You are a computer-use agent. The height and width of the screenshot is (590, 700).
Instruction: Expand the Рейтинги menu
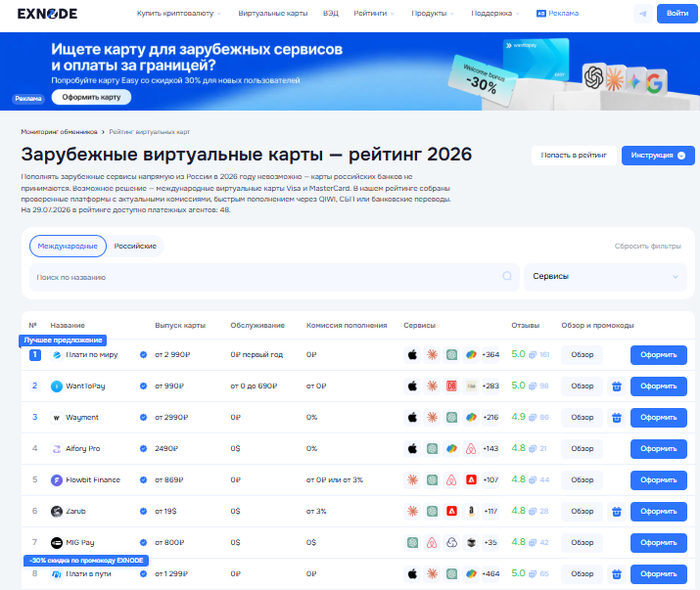[x=374, y=13]
